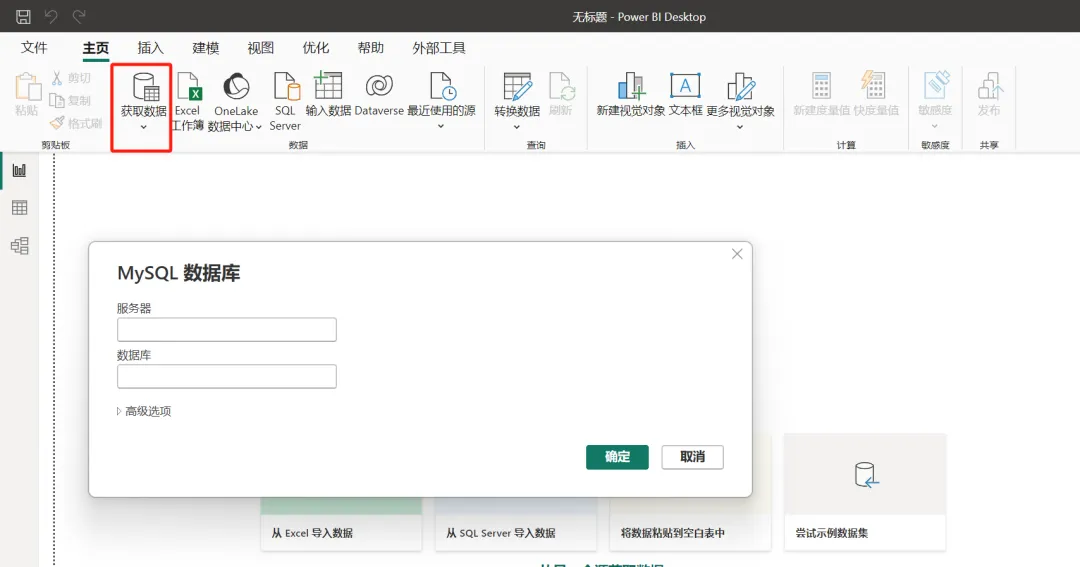The height and width of the screenshot is (567, 1080).
Task: Click the 快度量值 lightning icon
Action: click(x=873, y=85)
